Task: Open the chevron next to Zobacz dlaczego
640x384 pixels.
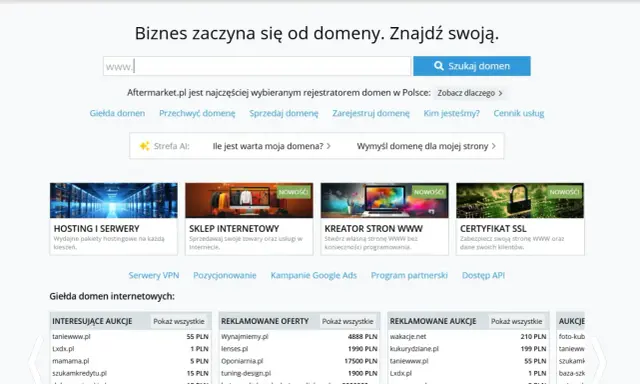Action: tap(500, 93)
